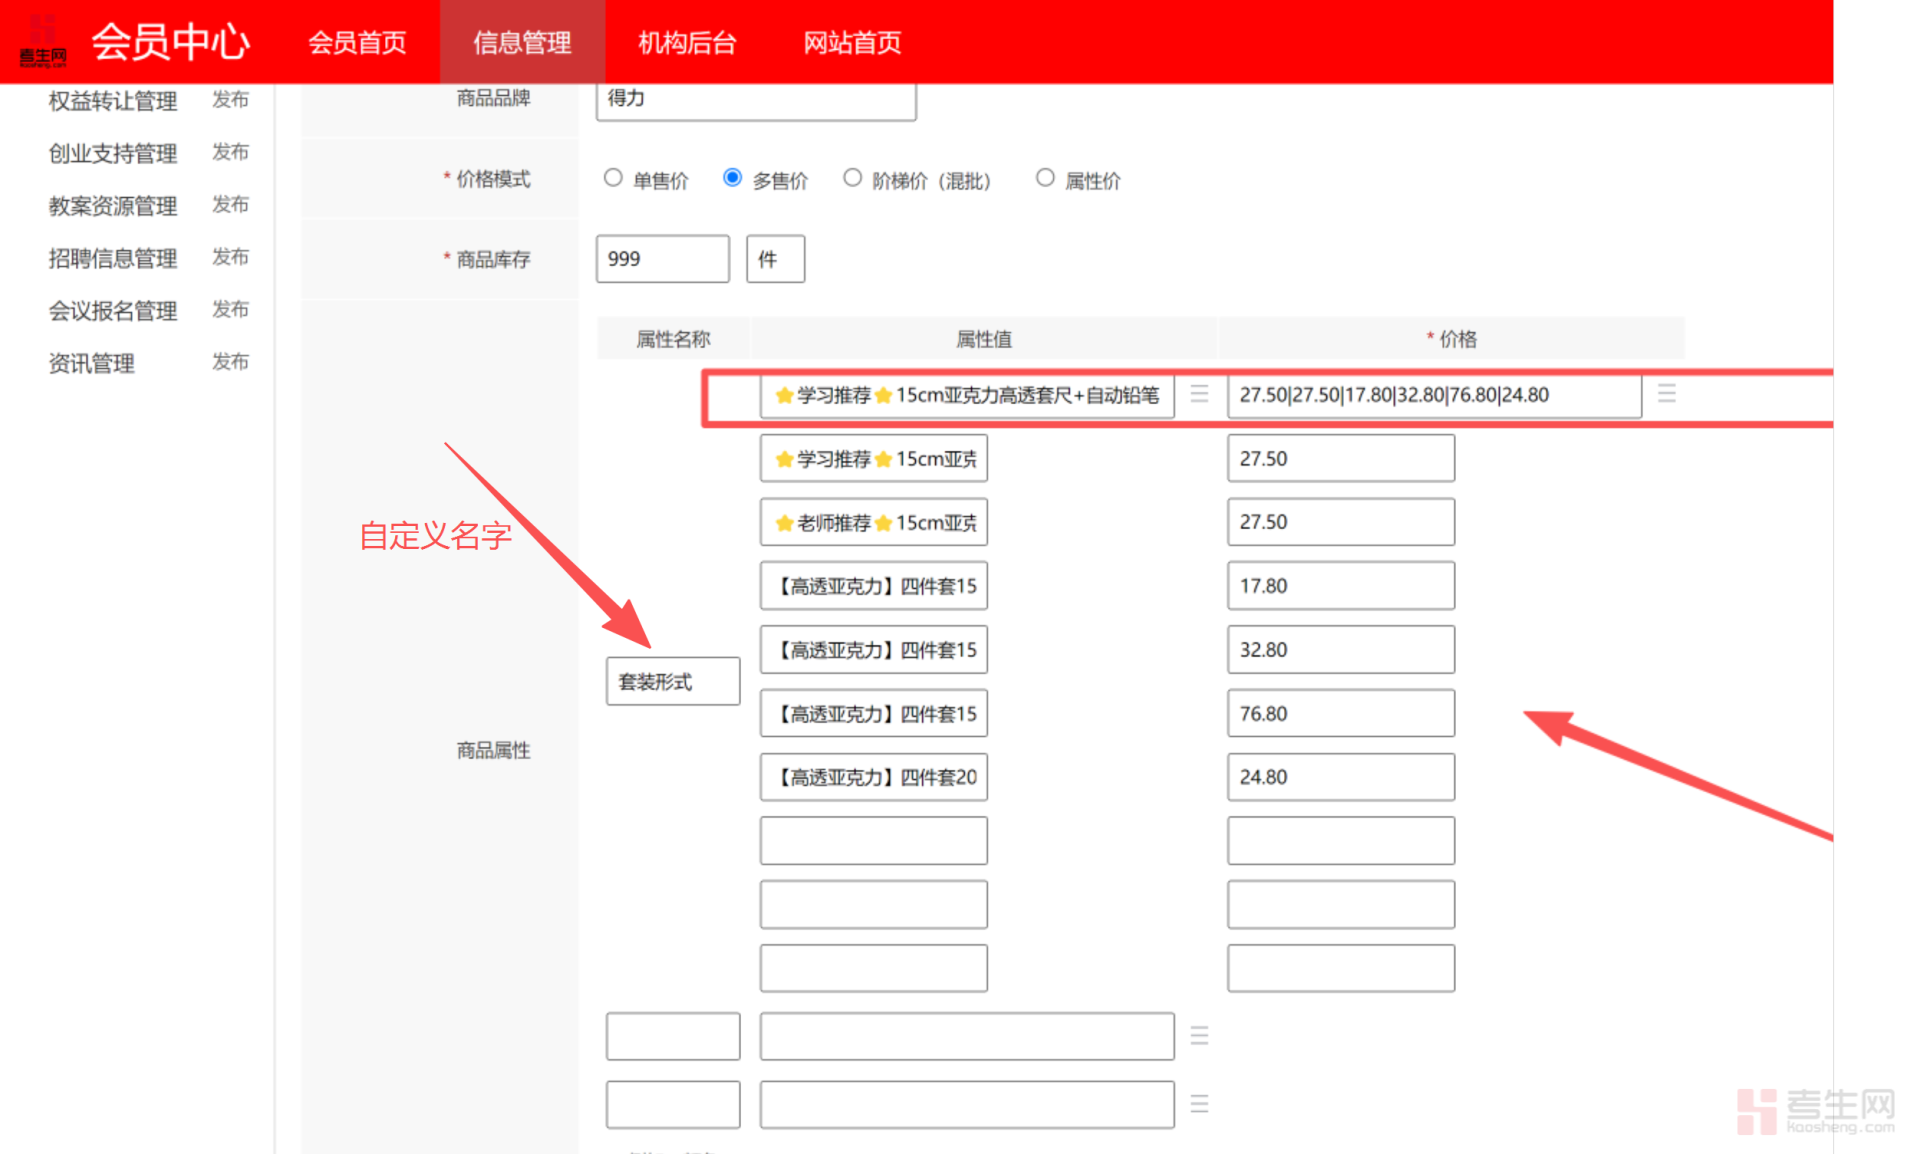The image size is (1920, 1154).
Task: Select the 属性价 radio option
Action: pyautogui.click(x=1045, y=178)
